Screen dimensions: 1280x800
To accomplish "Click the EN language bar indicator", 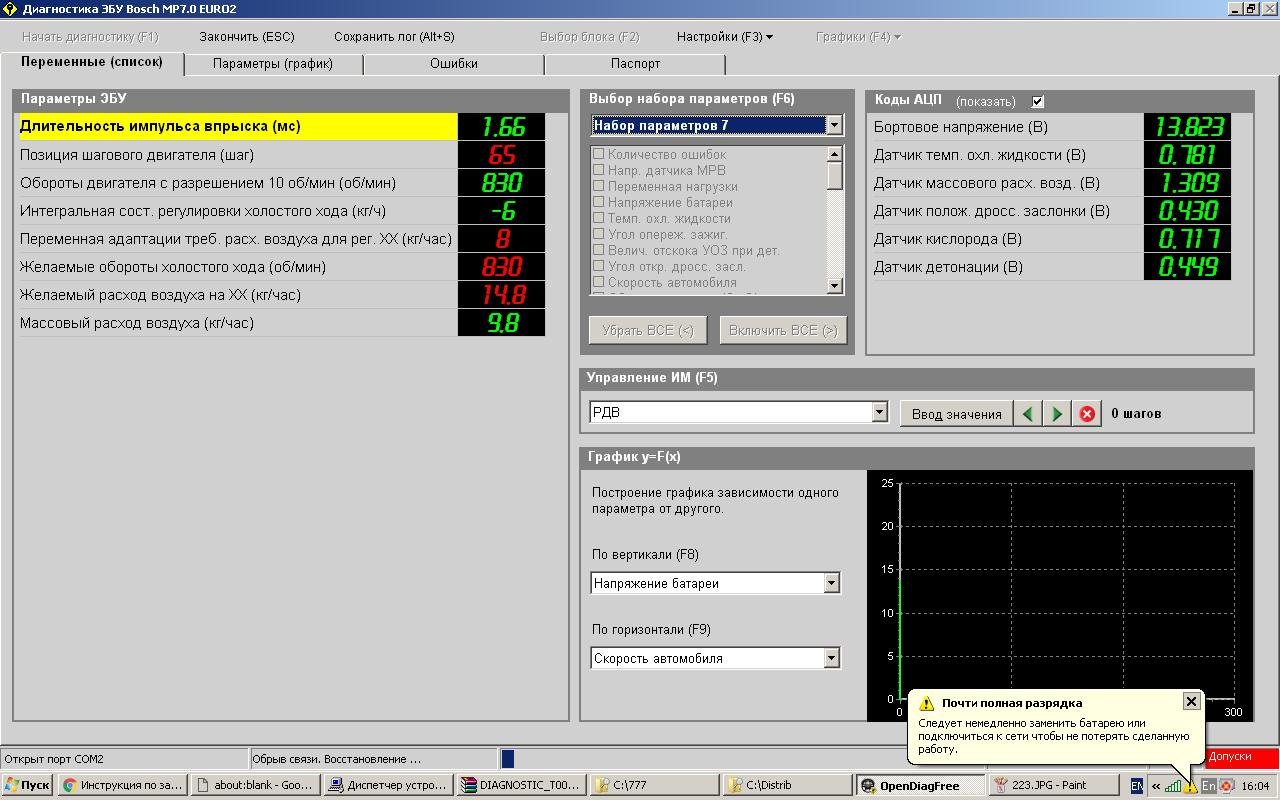I will tap(1137, 786).
